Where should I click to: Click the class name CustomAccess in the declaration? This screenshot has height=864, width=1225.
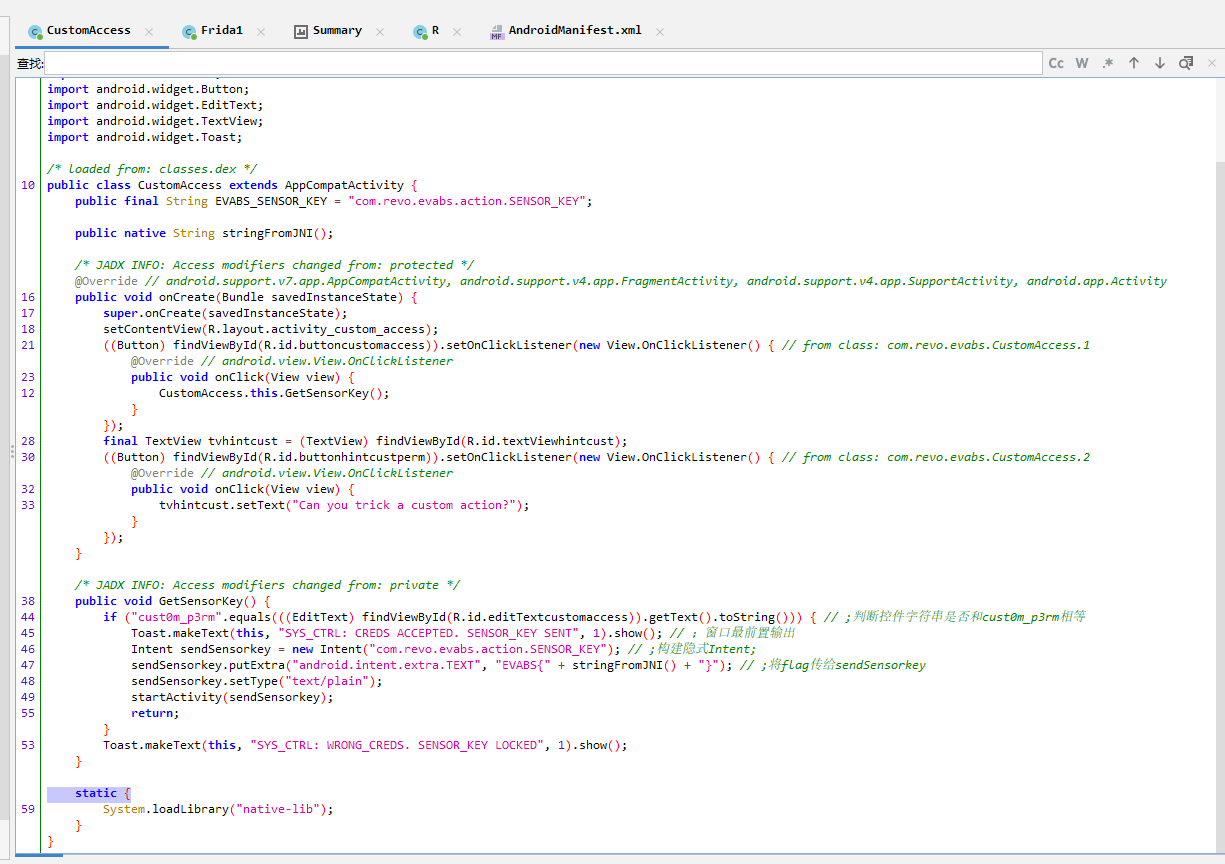(180, 185)
